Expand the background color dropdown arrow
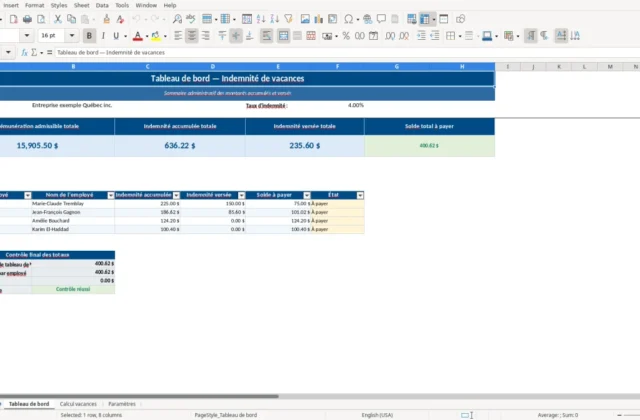640x420 pixels. click(165, 36)
